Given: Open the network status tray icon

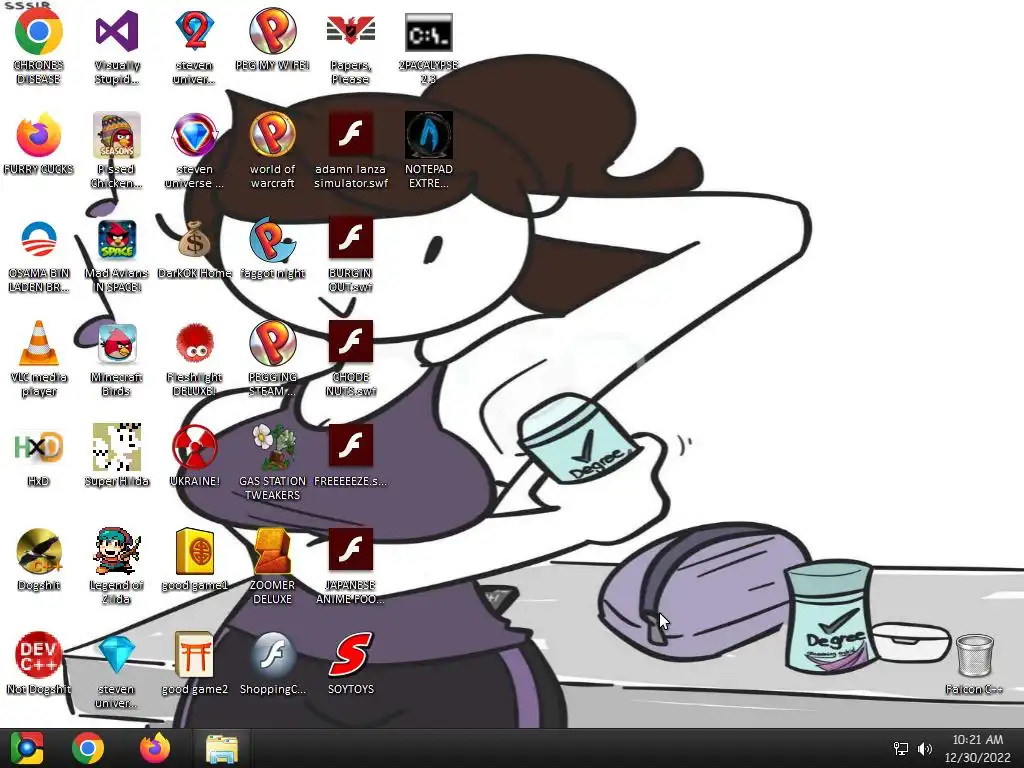Looking at the screenshot, I should (x=901, y=748).
